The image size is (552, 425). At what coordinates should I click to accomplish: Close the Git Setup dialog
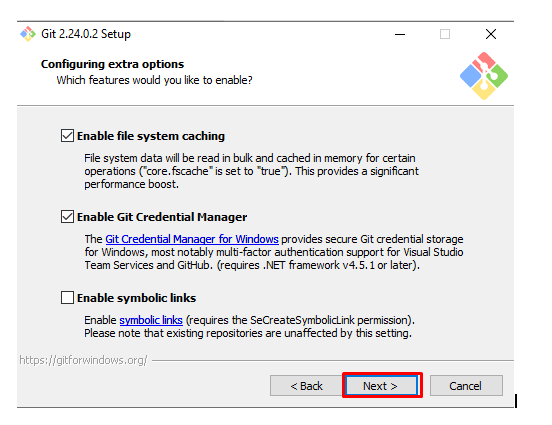pos(491,34)
